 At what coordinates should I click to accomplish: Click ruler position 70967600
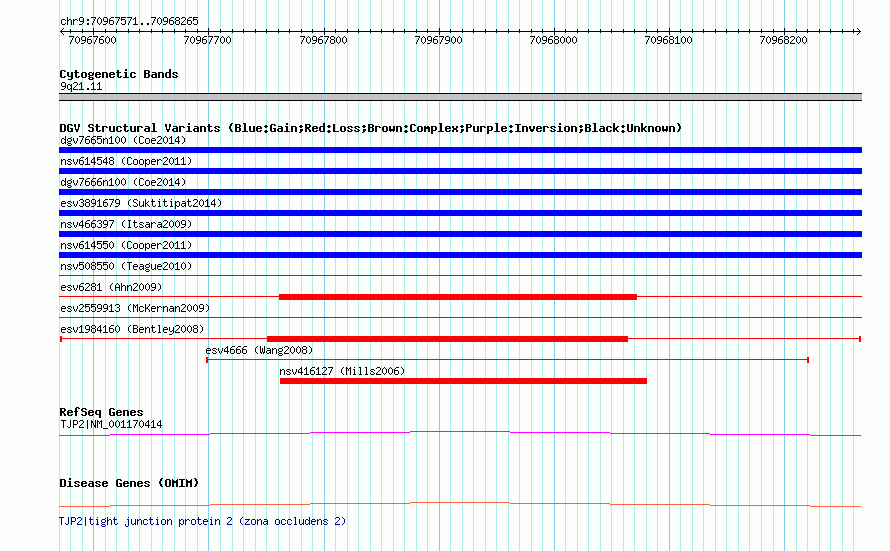93,40
